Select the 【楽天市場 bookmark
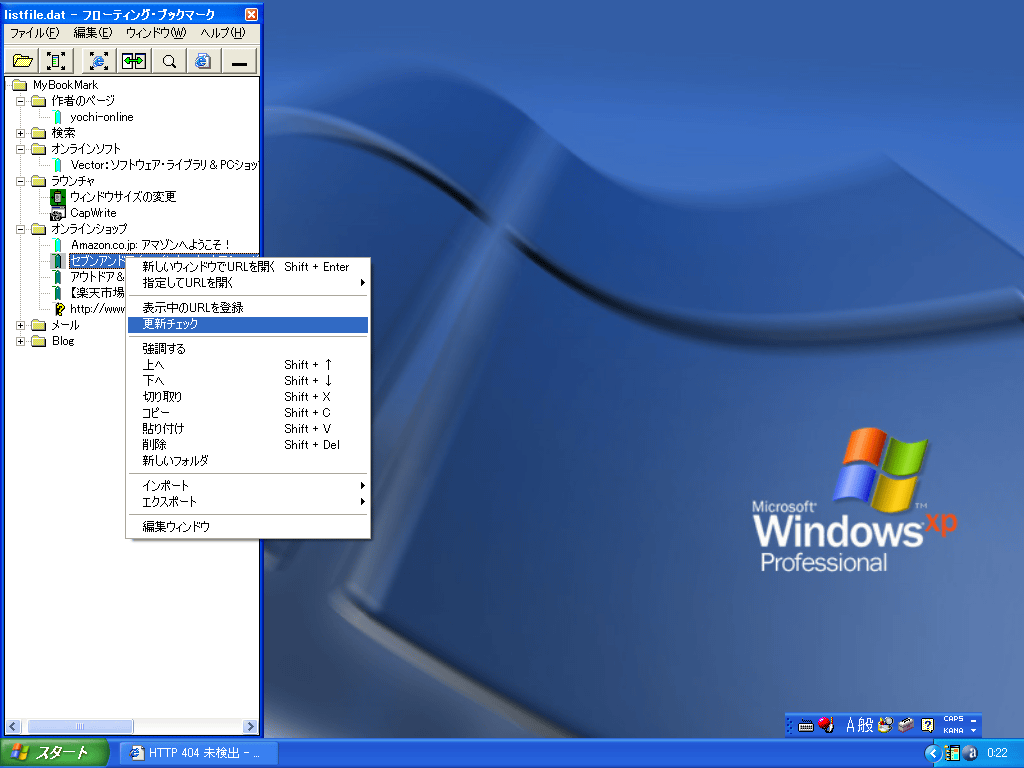 [x=97, y=293]
